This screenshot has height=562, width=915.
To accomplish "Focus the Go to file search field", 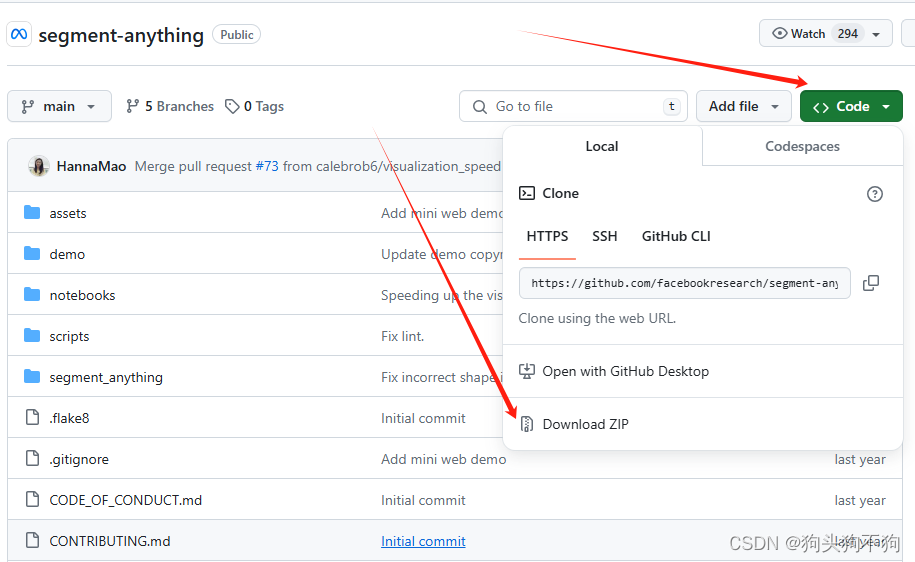I will (x=574, y=106).
